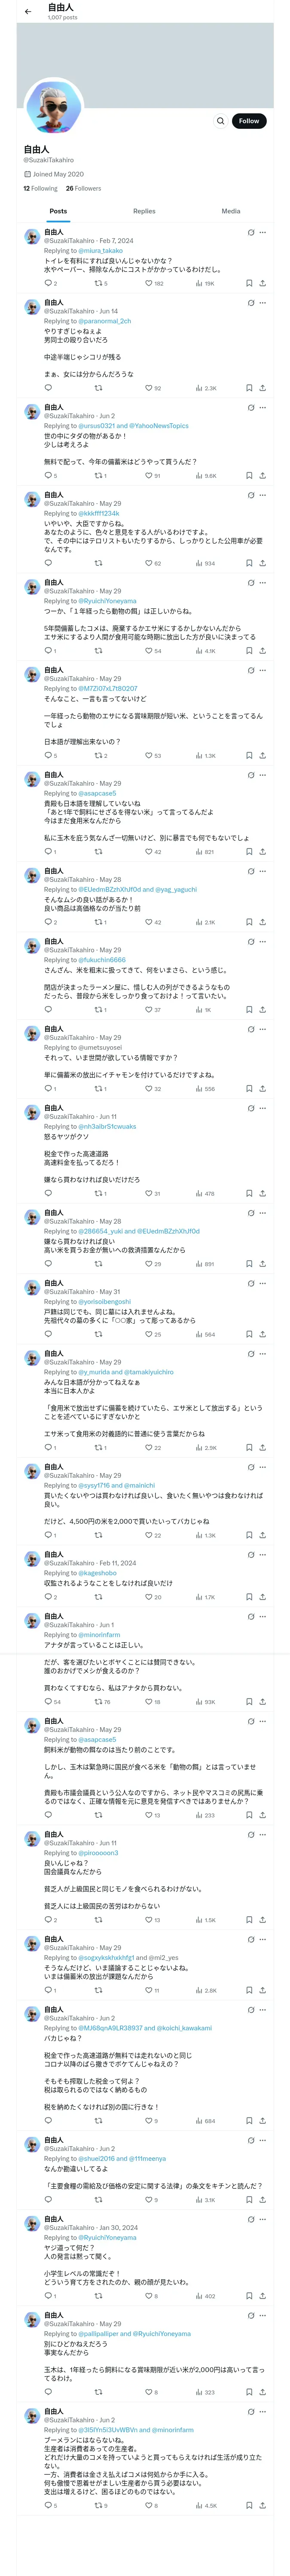The image size is (290, 2576).
Task: Switch to the Replies tab
Action: pyautogui.click(x=144, y=211)
